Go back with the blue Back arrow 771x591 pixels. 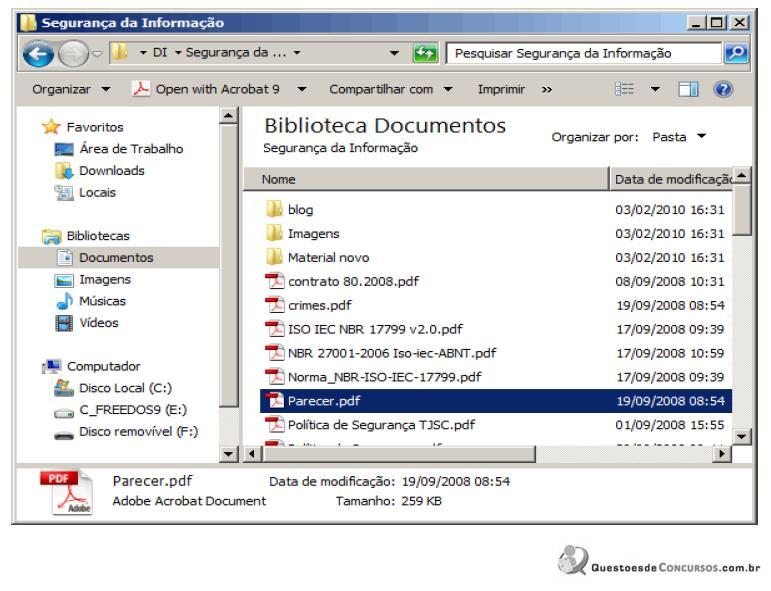(38, 54)
